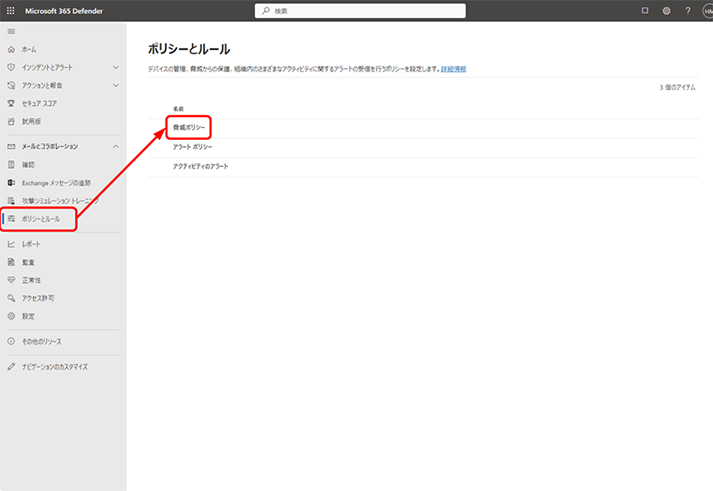Open the app launcher waffle icon

(x=10, y=10)
